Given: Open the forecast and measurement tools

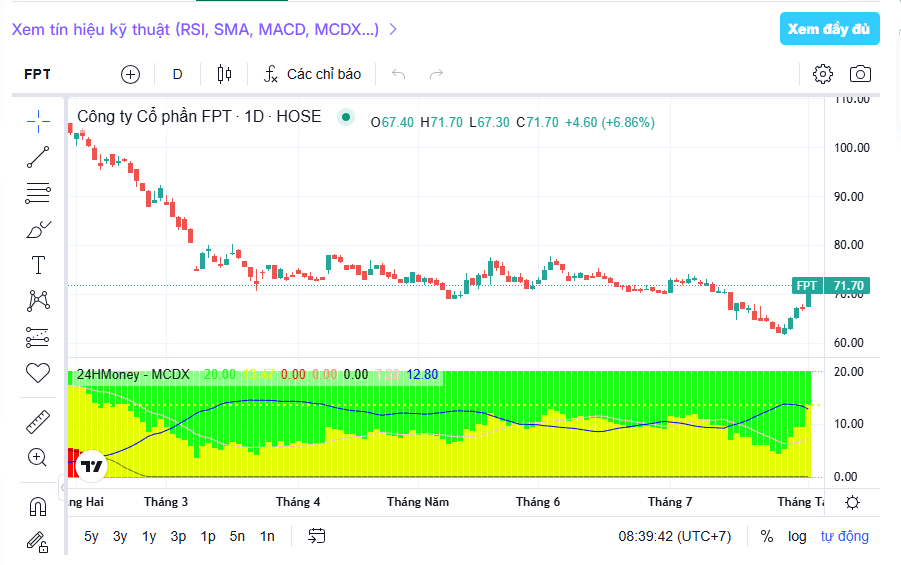Looking at the screenshot, I should [x=38, y=337].
